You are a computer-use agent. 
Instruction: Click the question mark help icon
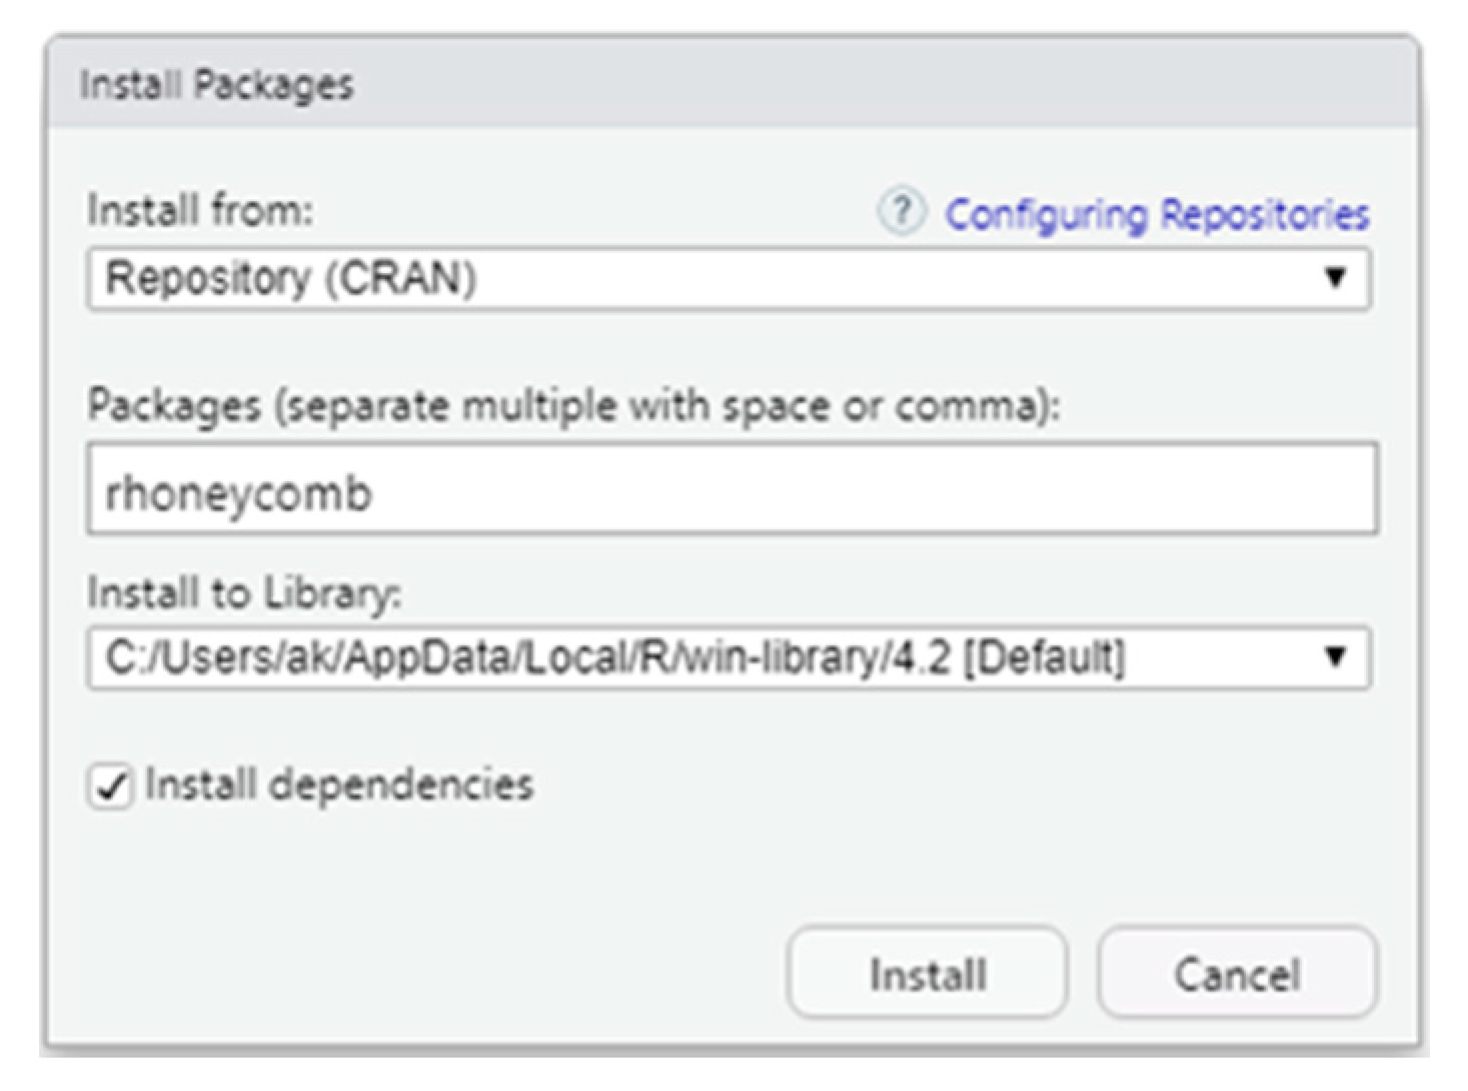[x=901, y=212]
